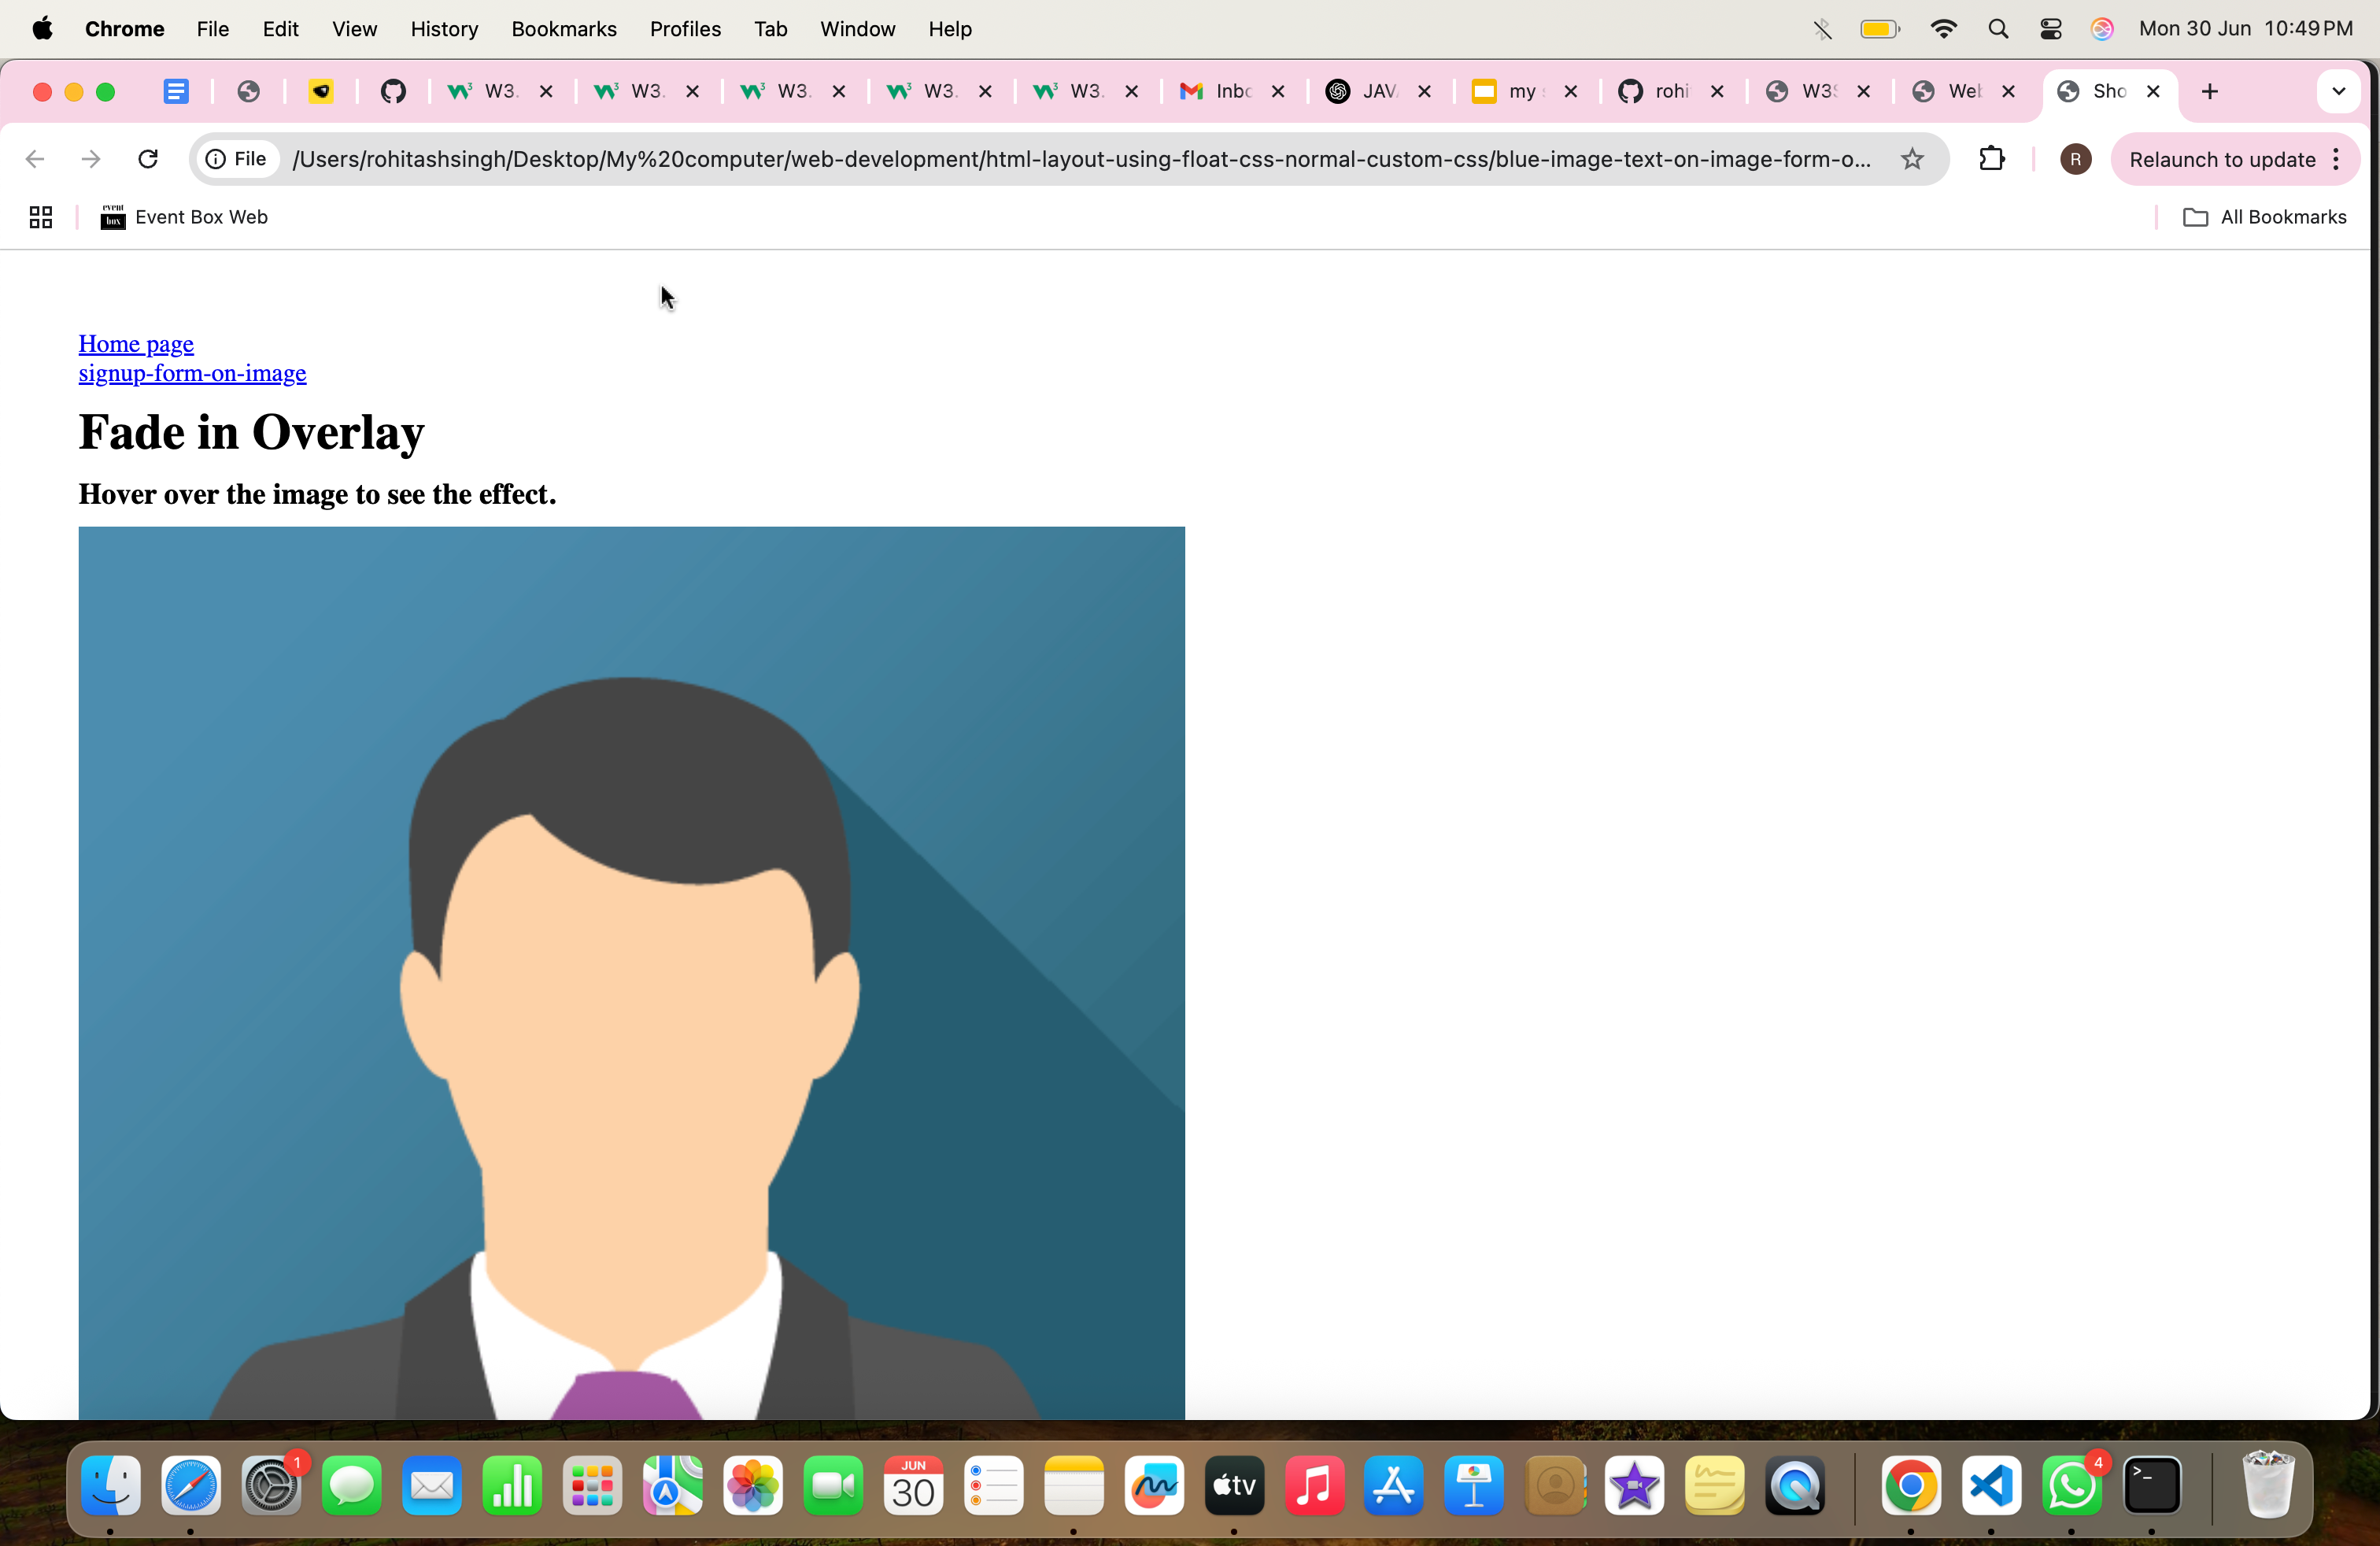Expand the tab search dropdown
2380x1546 pixels.
coord(2338,91)
